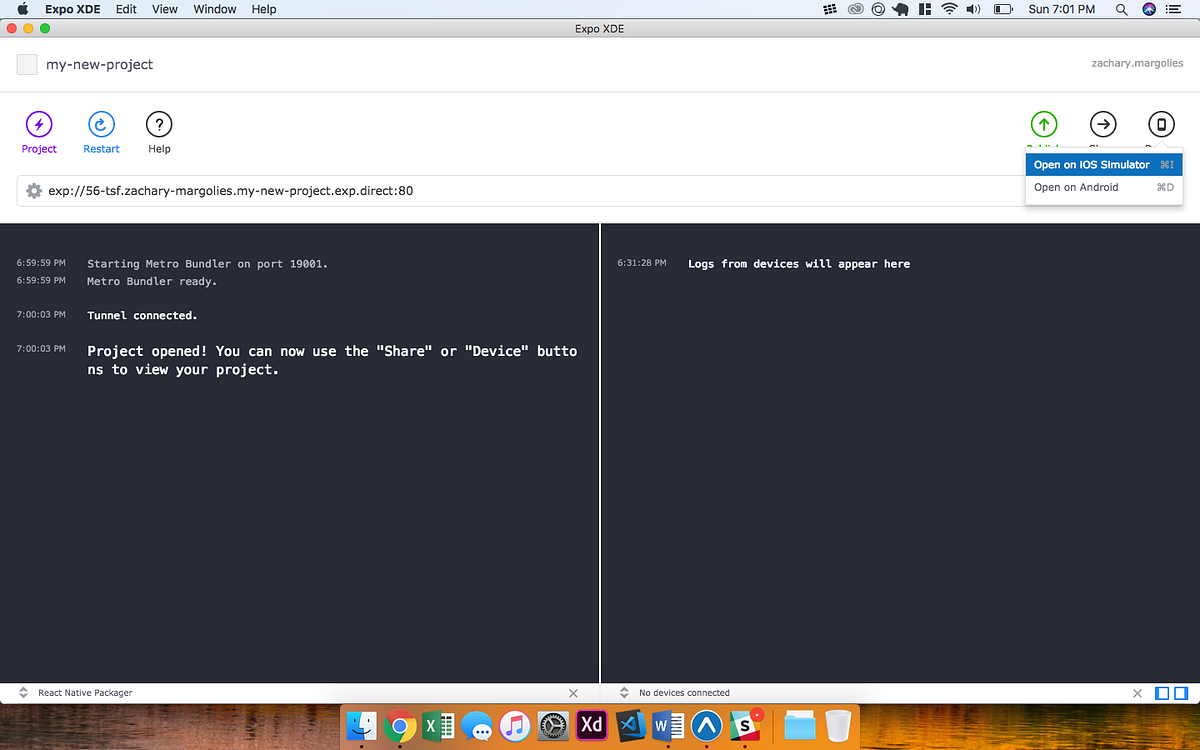Click the Metro Bundler ready log line

pos(152,281)
